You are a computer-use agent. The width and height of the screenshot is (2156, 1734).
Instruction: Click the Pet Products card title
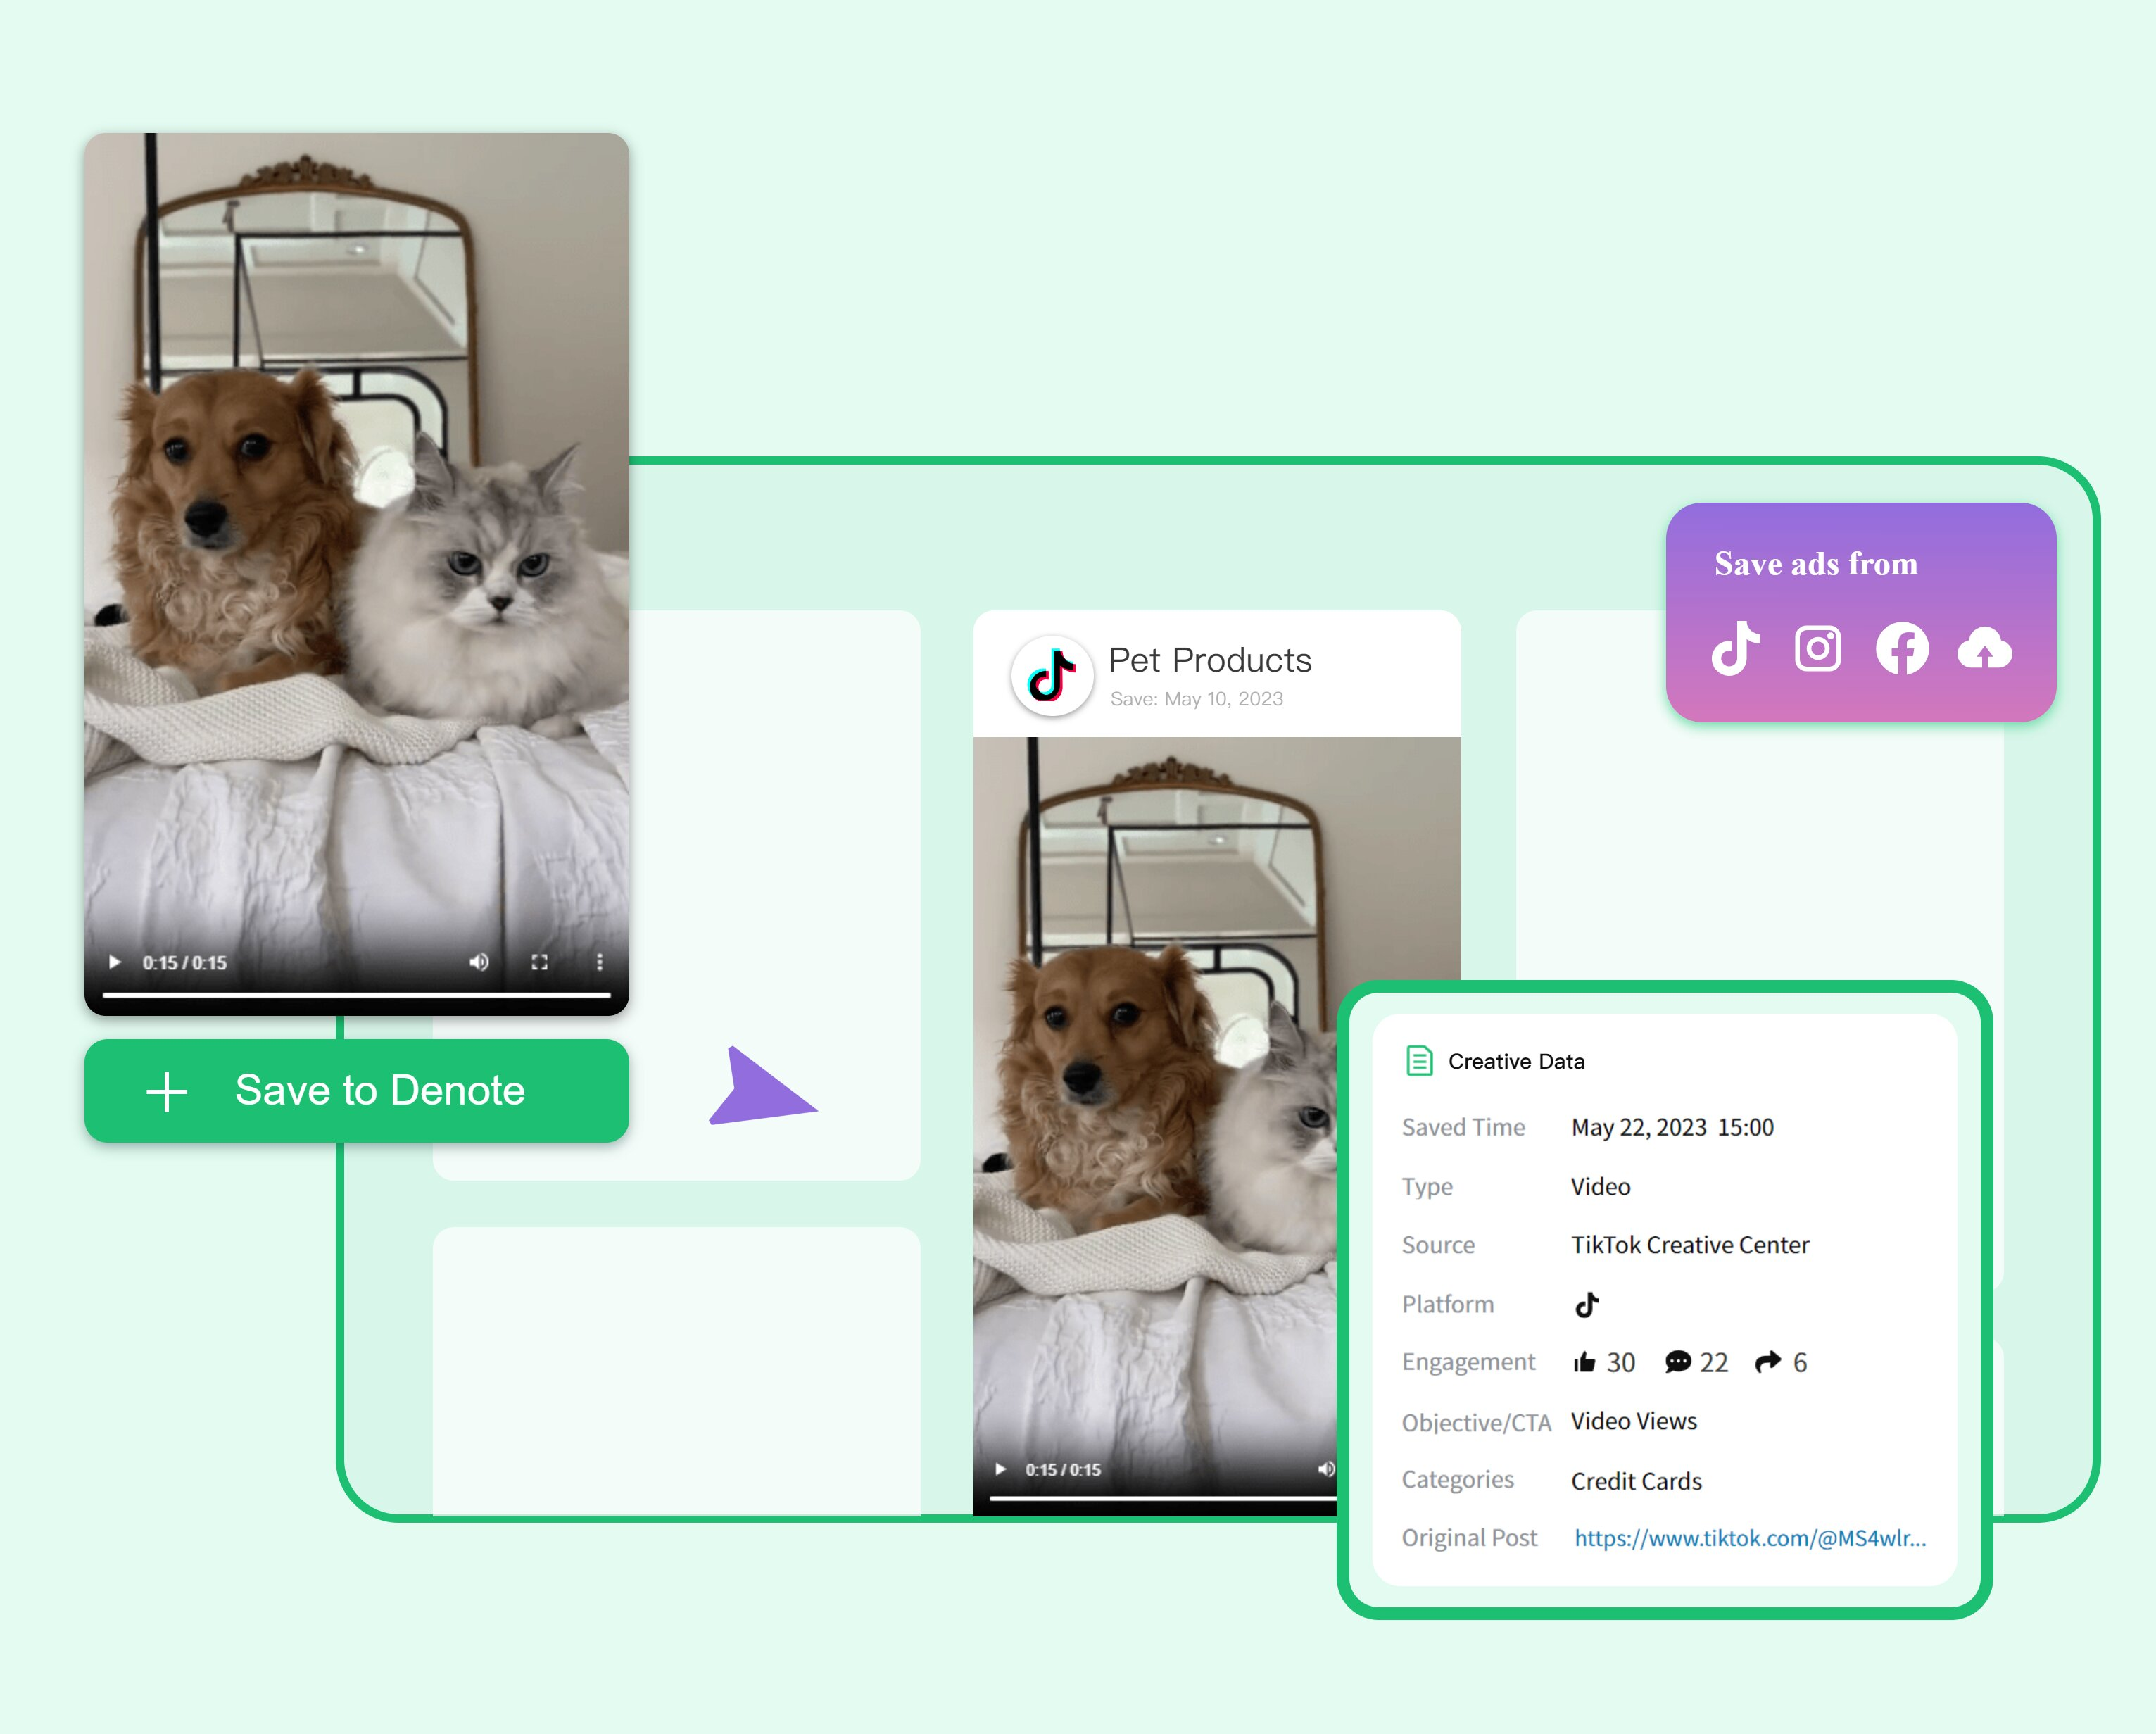pos(1210,660)
